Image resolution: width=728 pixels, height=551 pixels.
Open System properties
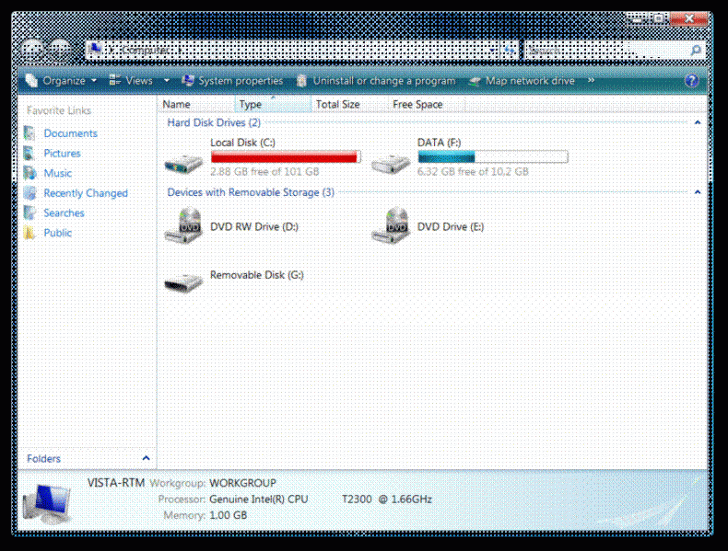[x=233, y=81]
